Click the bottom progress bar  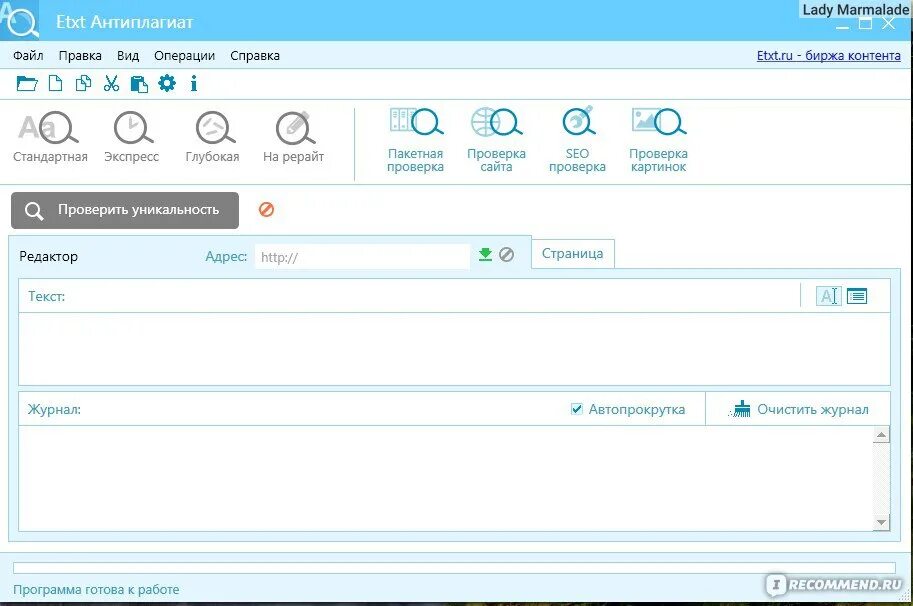click(x=454, y=568)
